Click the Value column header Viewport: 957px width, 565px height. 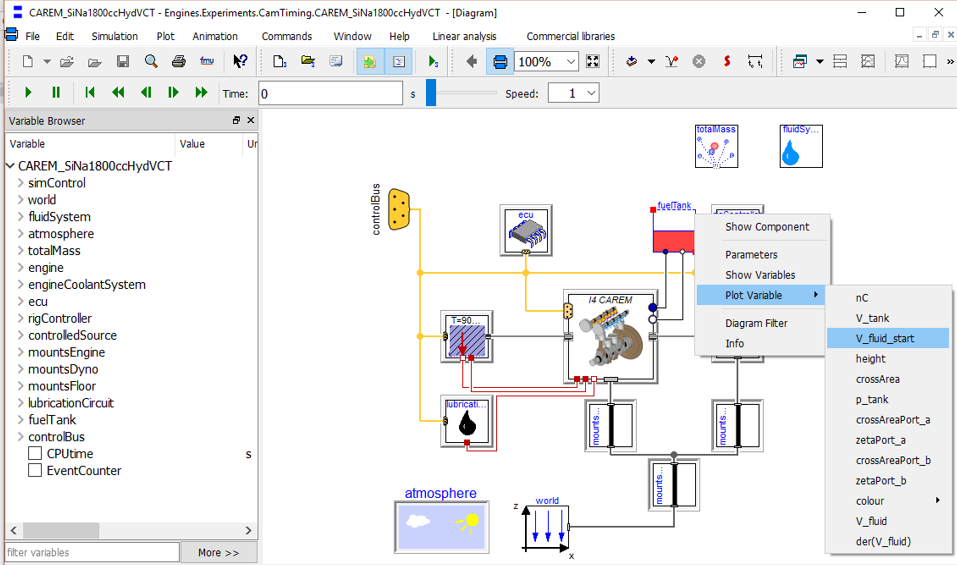pos(208,143)
